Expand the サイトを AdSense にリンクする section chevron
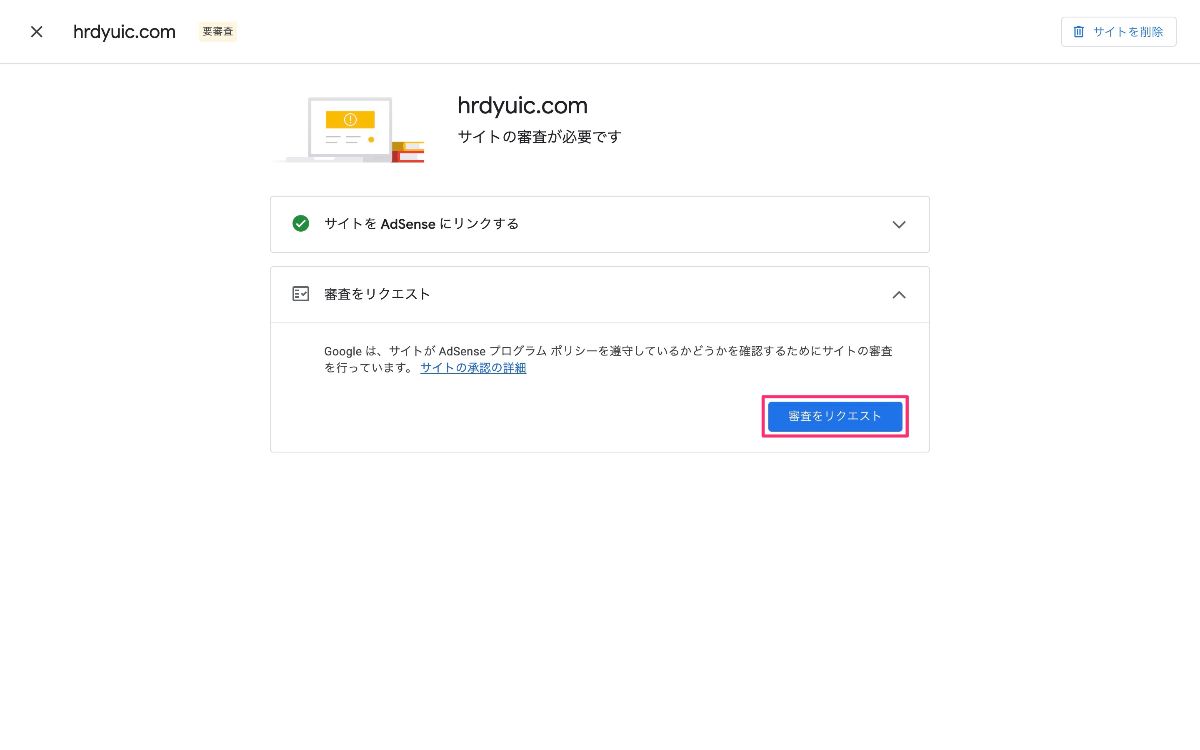Screen dimensions: 1200x750 (x=899, y=224)
